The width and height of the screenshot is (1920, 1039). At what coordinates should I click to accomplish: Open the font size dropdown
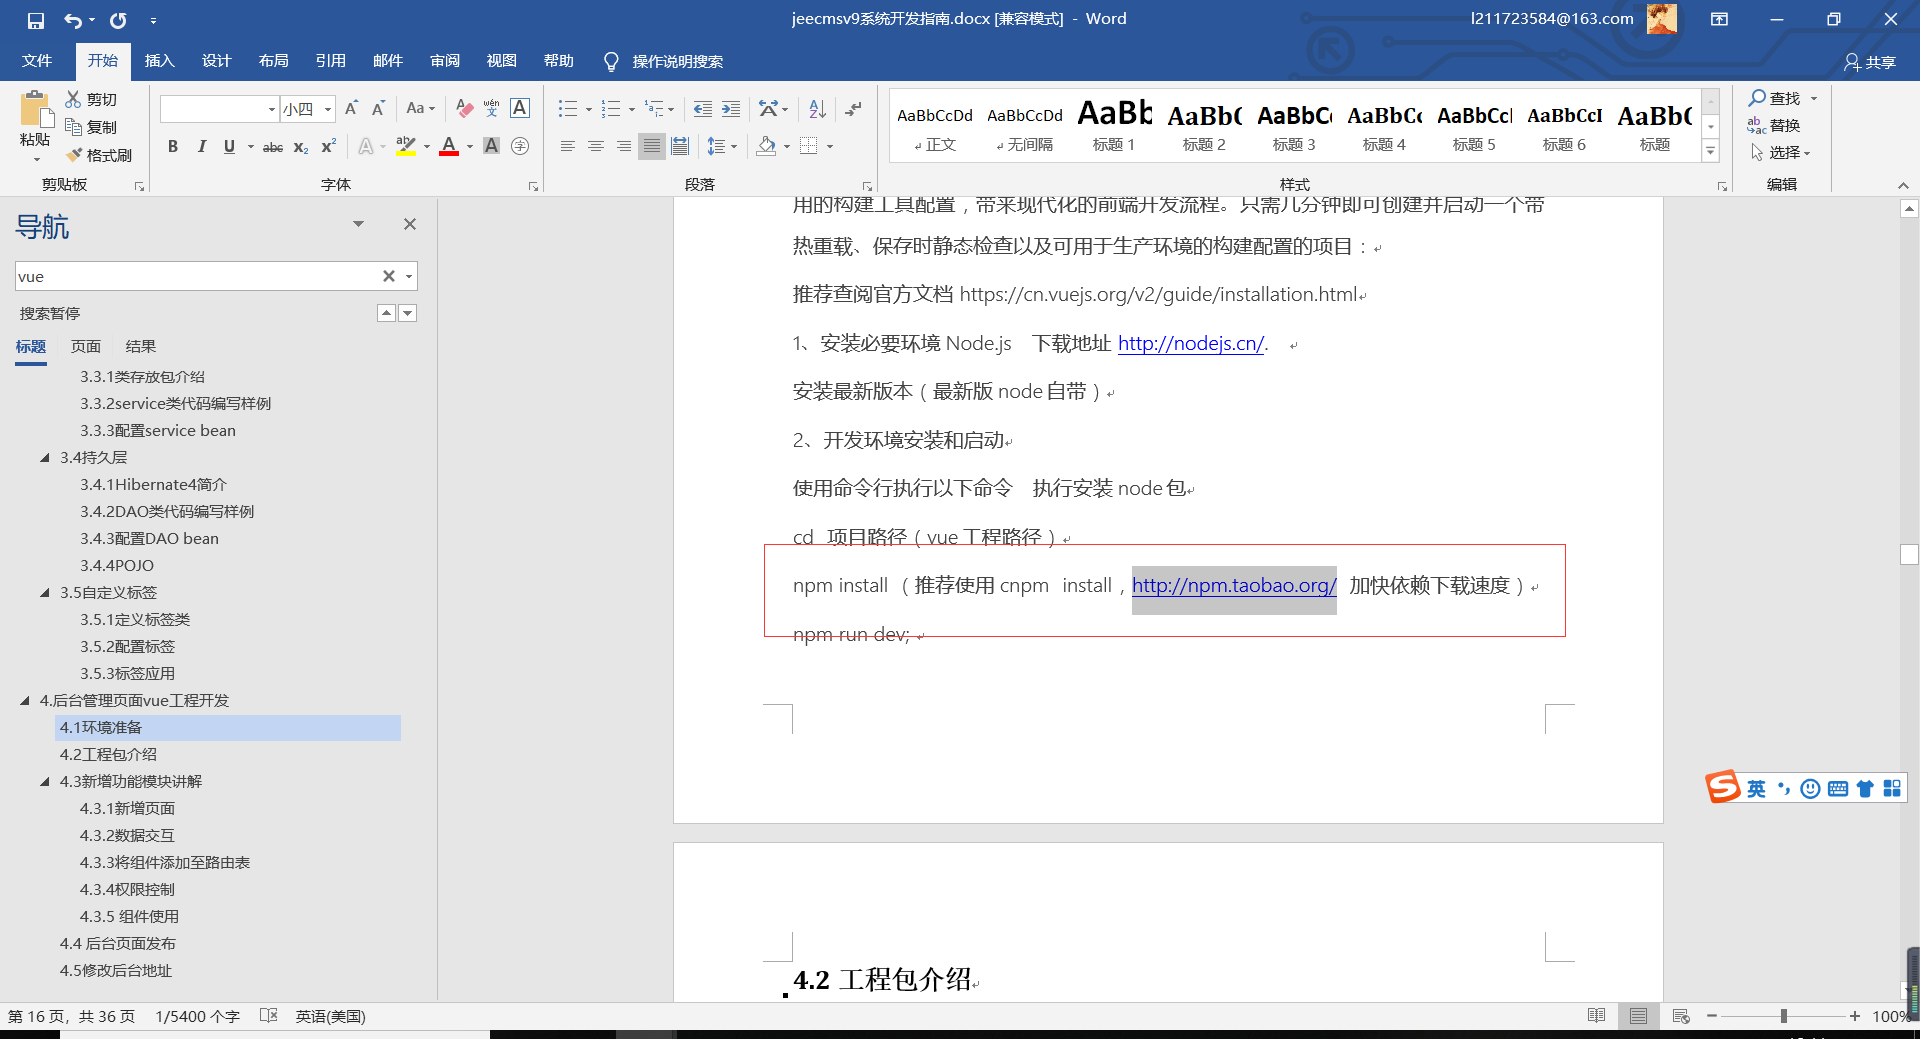[x=328, y=109]
